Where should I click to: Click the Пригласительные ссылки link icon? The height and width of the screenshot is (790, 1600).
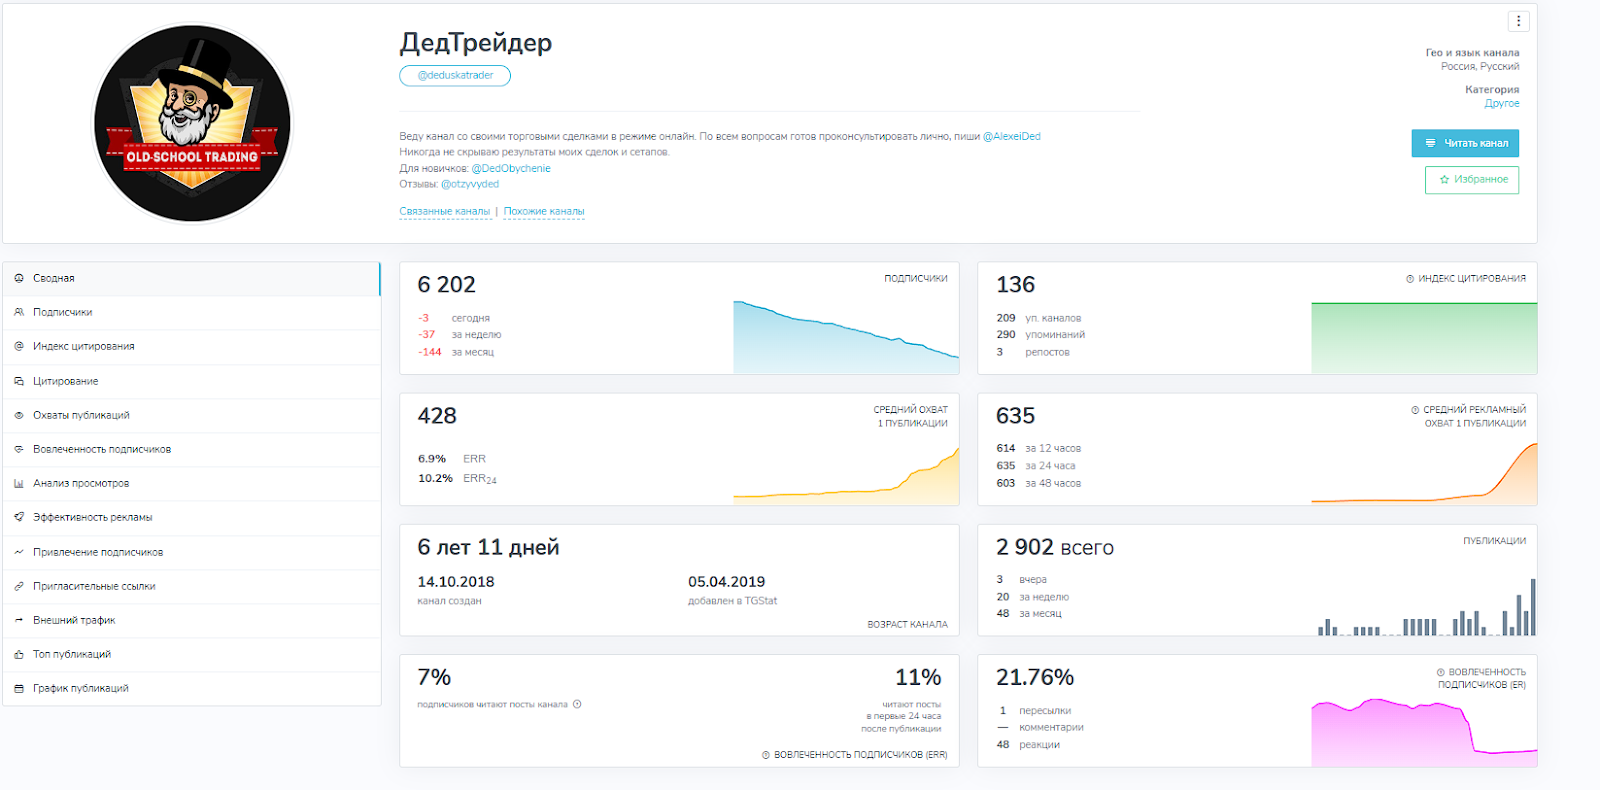19,586
